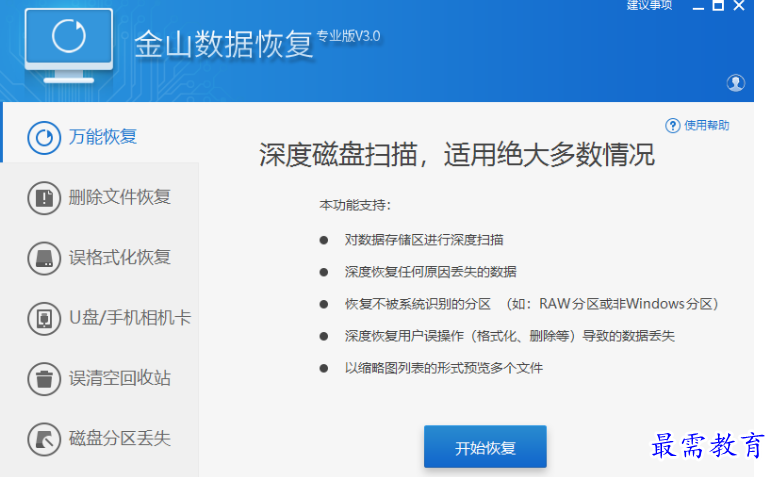Minimize the 金山数据恢复 window
The width and height of the screenshot is (773, 477).
(x=698, y=6)
